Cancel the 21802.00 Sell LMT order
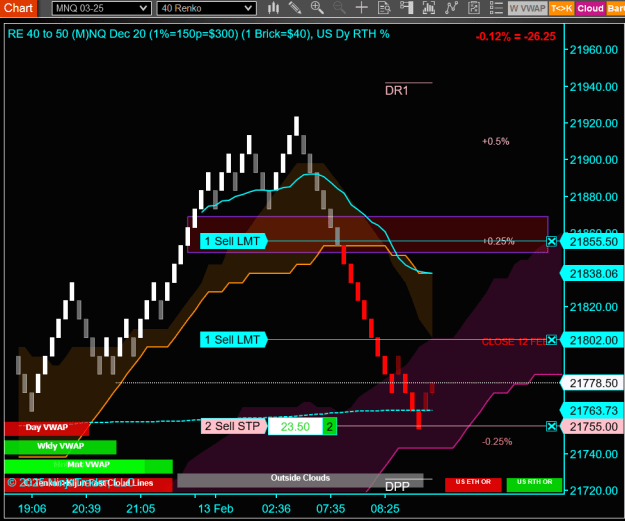The image size is (625, 521). pyautogui.click(x=552, y=340)
